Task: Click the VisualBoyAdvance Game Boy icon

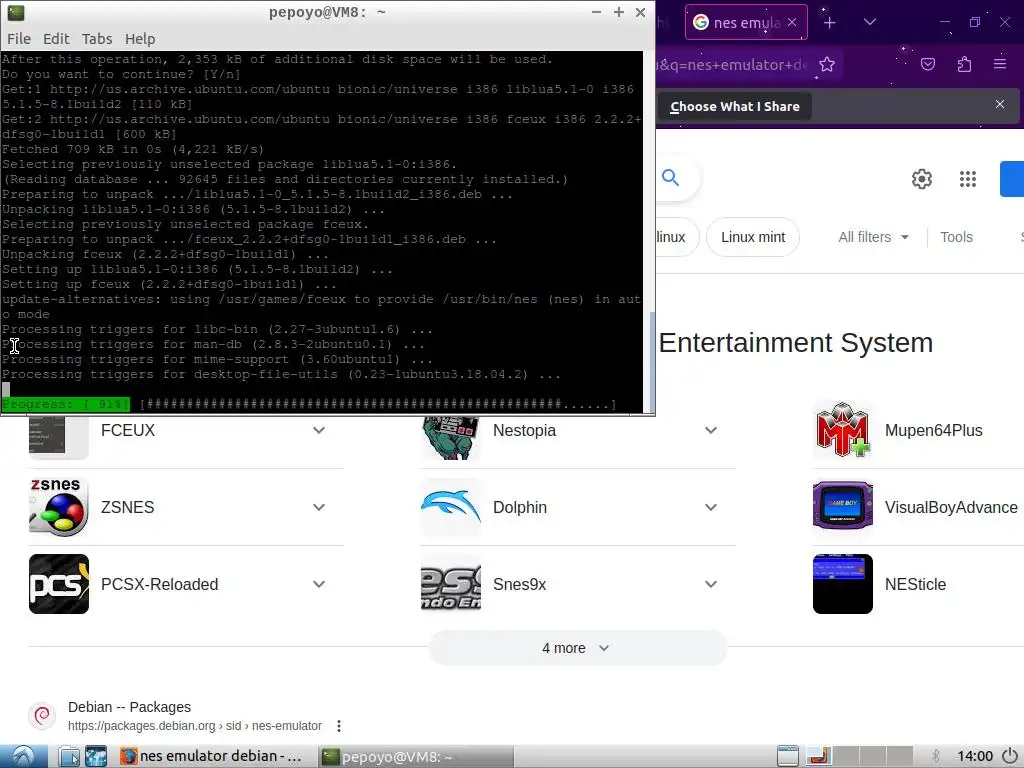Action: 842,507
